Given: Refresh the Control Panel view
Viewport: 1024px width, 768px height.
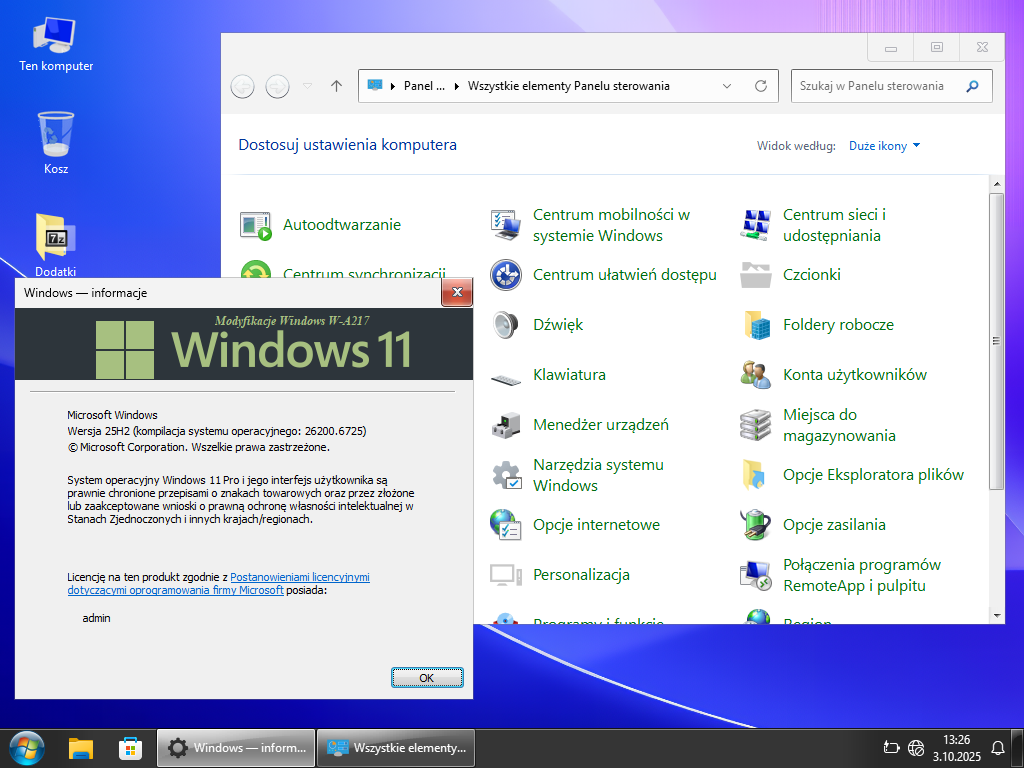Looking at the screenshot, I should tap(761, 86).
